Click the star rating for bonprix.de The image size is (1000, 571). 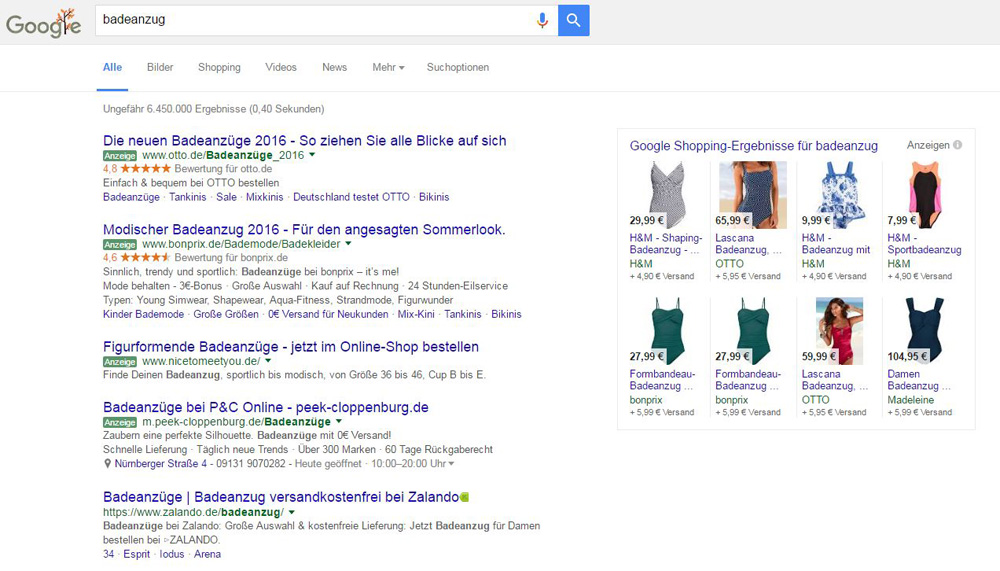(145, 257)
